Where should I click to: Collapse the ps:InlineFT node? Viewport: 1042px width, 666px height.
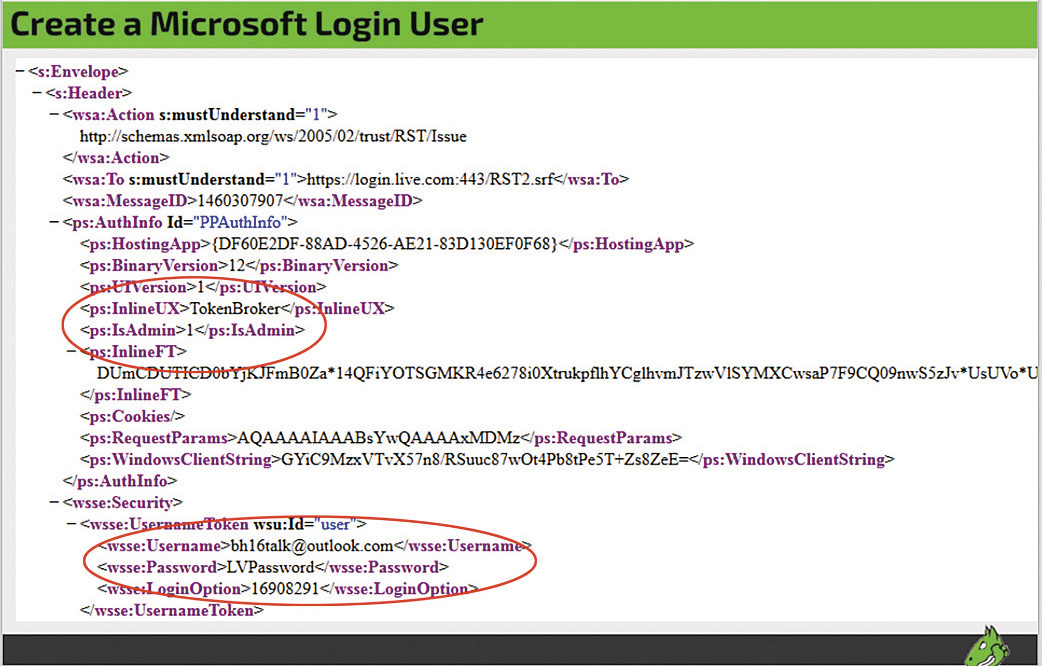tap(71, 352)
